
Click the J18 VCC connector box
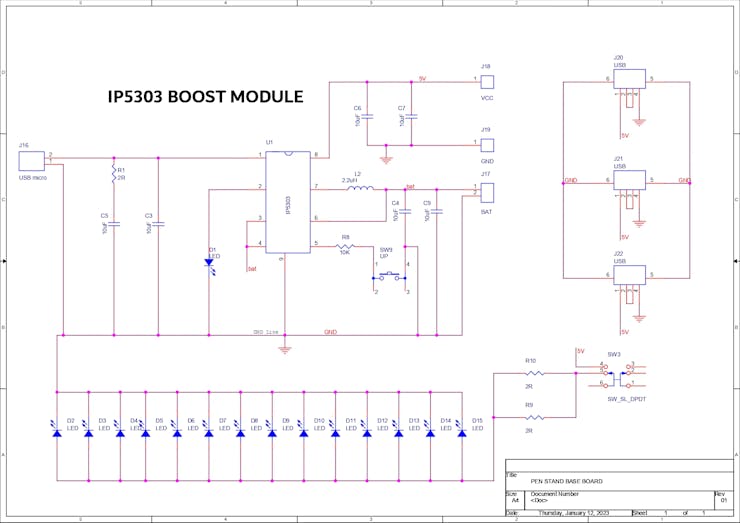487,82
